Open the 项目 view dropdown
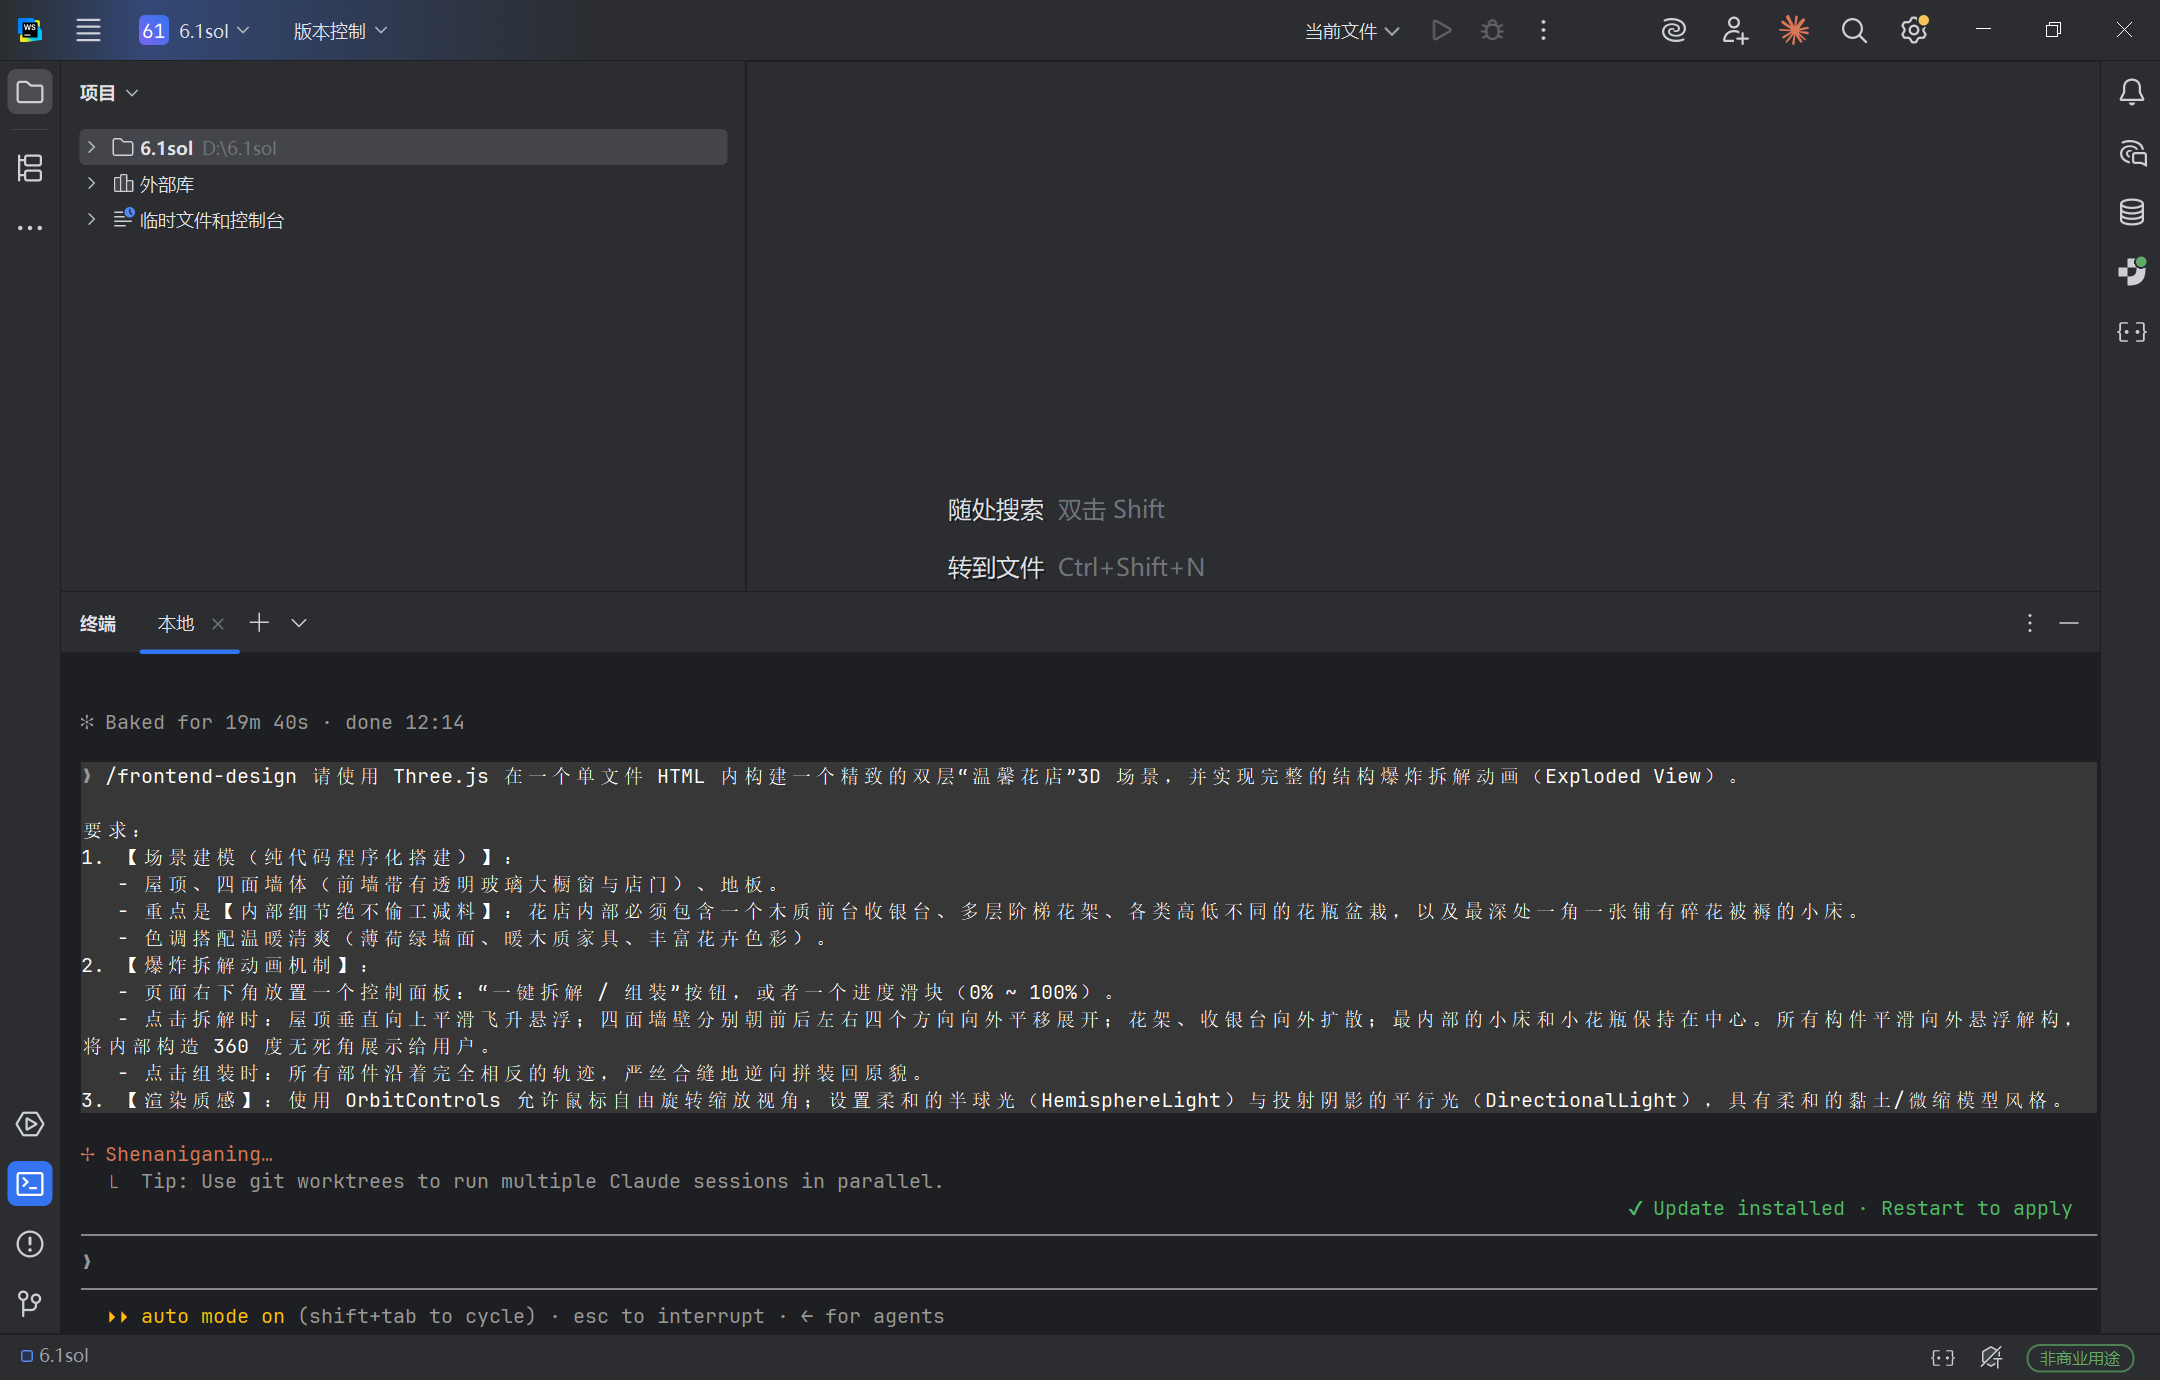Viewport: 2160px width, 1380px height. 109,92
